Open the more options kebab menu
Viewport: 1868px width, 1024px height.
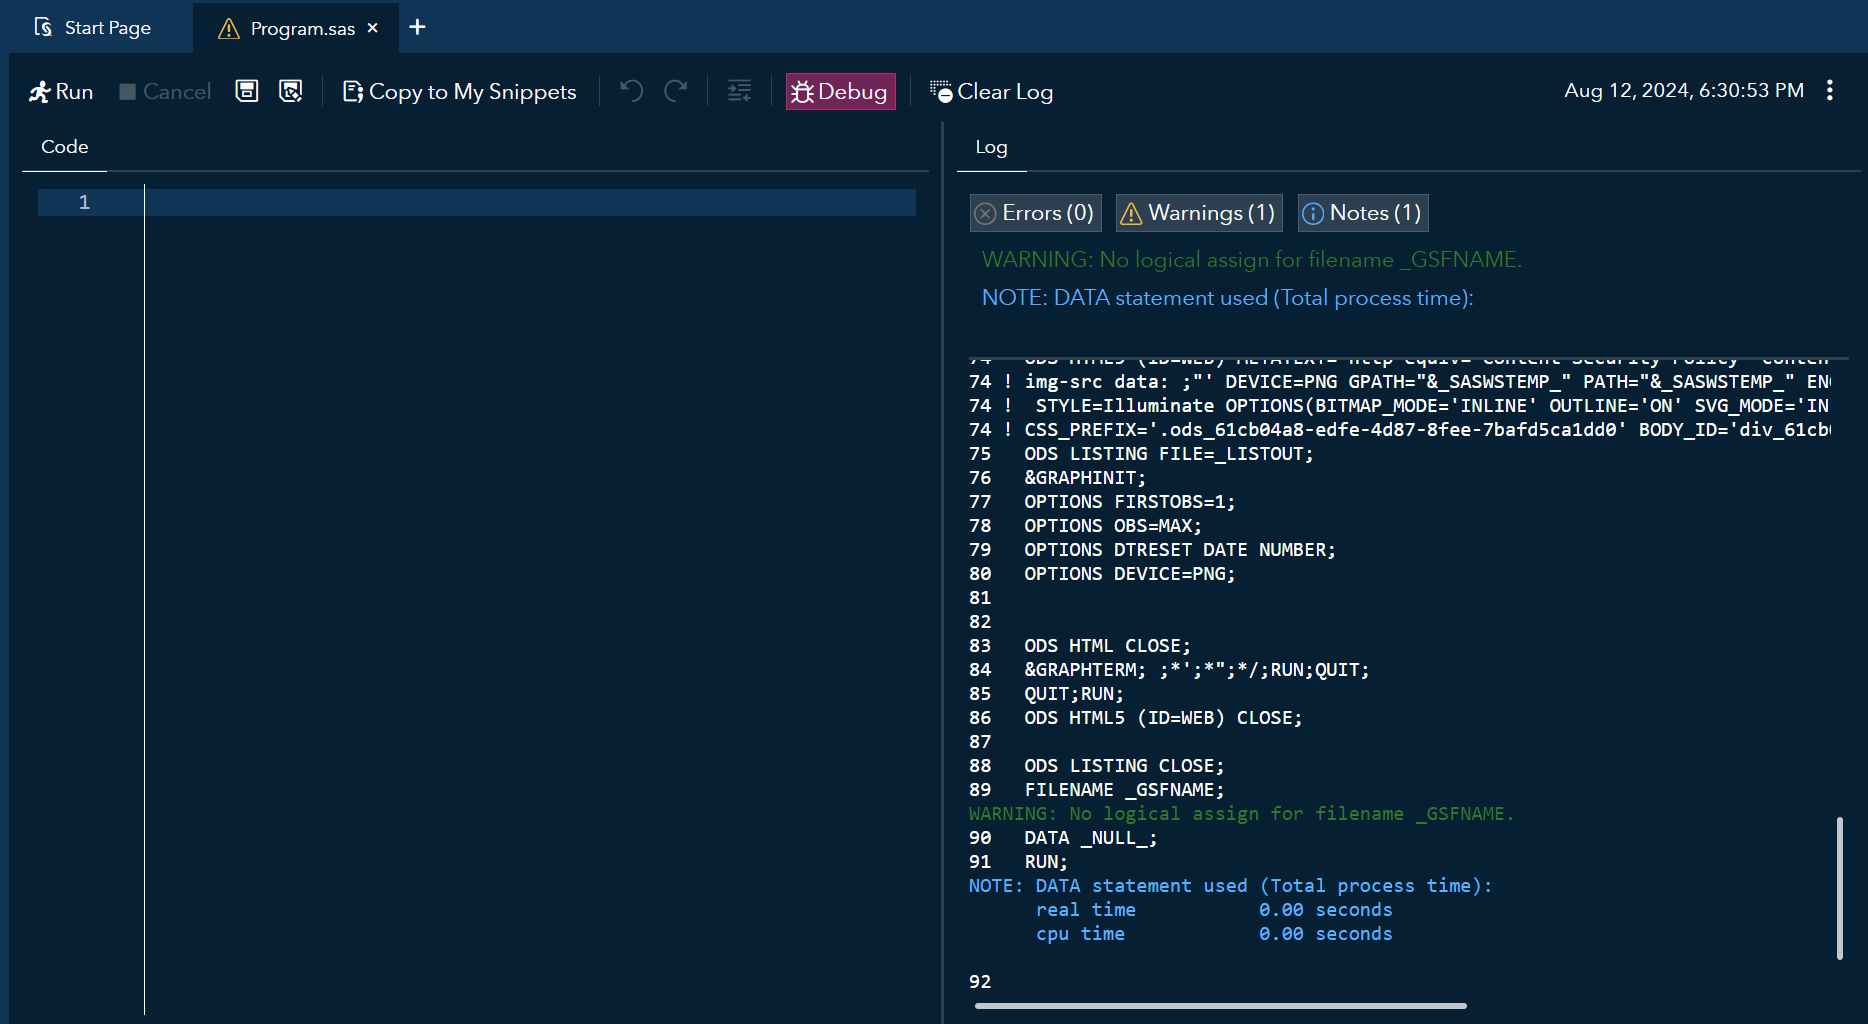click(x=1829, y=91)
